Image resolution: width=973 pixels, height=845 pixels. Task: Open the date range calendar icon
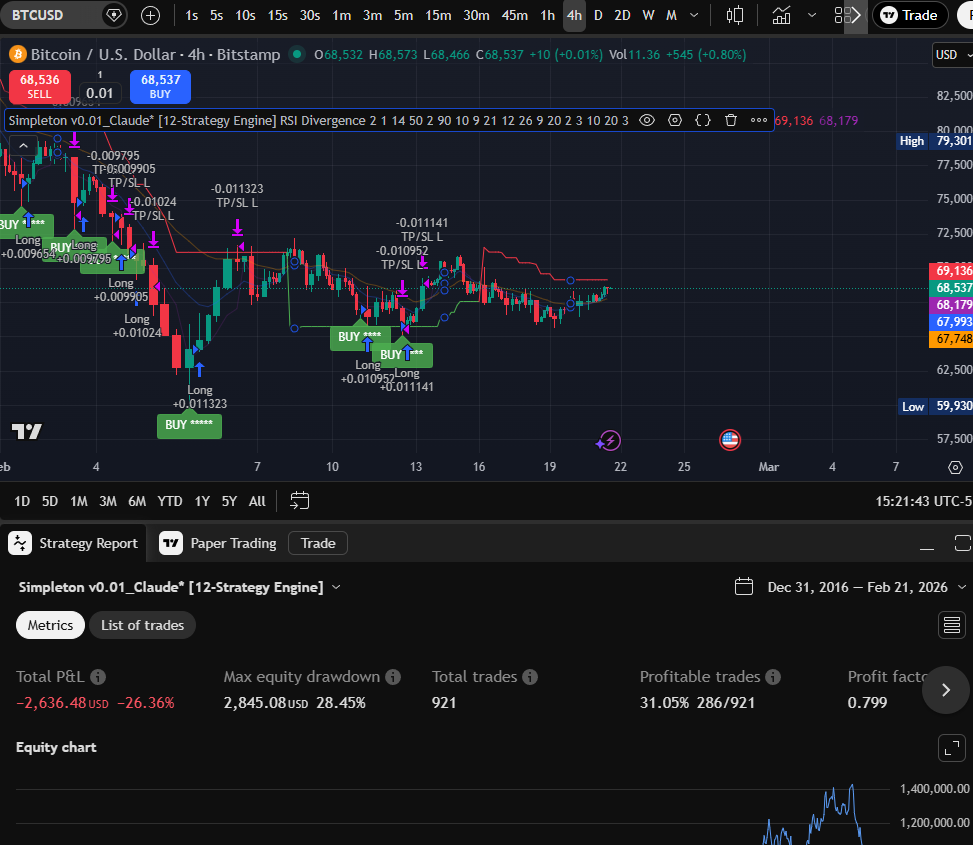[744, 587]
